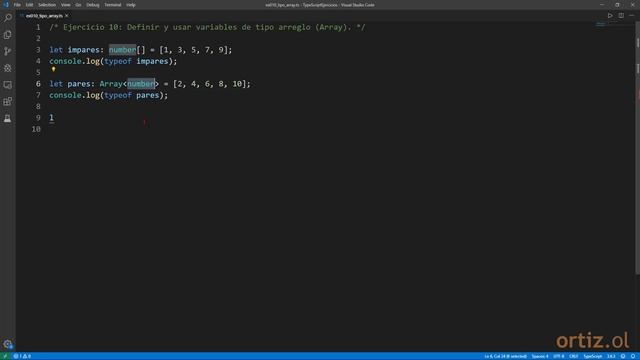This screenshot has width=640, height=360.
Task: Open the Search view in activity bar
Action: [x=7, y=18]
